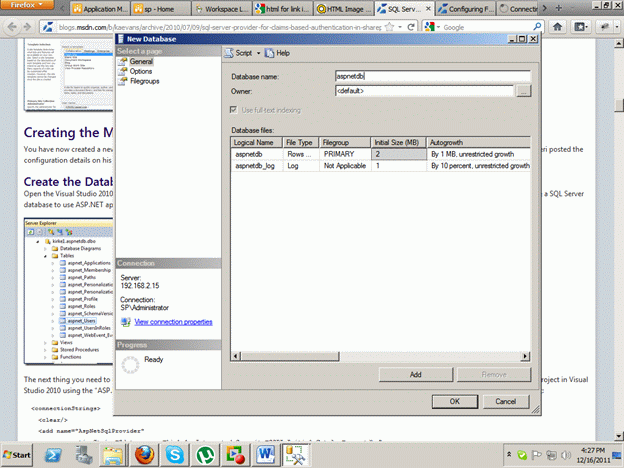Click the Firefox address bar URL
Viewport: 624px width, 468px height.
(x=219, y=27)
